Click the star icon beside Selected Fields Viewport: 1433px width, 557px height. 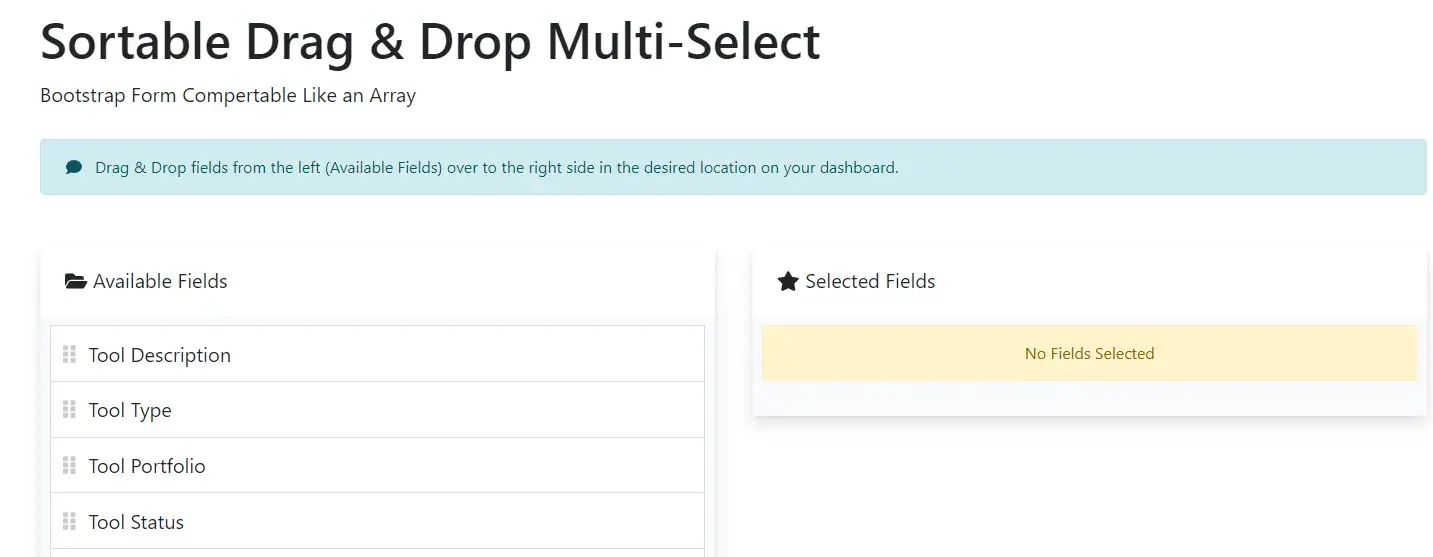click(788, 282)
